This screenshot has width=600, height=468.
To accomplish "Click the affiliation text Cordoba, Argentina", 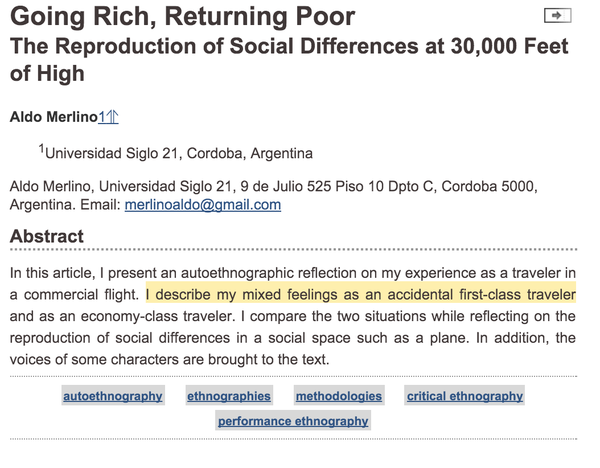I will (x=249, y=153).
